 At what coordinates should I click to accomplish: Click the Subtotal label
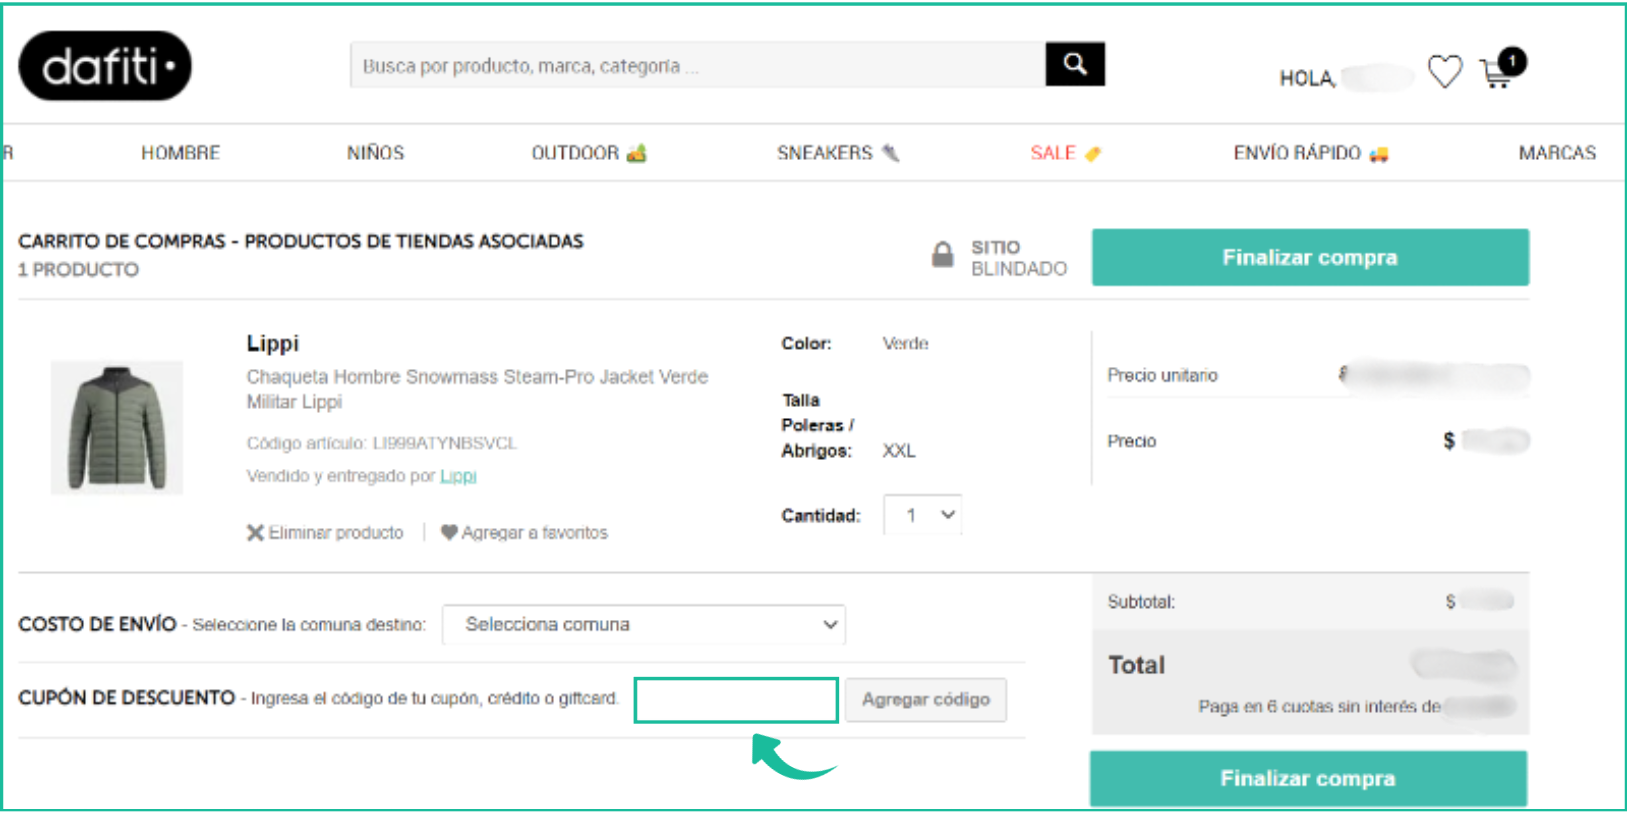pos(1141,602)
